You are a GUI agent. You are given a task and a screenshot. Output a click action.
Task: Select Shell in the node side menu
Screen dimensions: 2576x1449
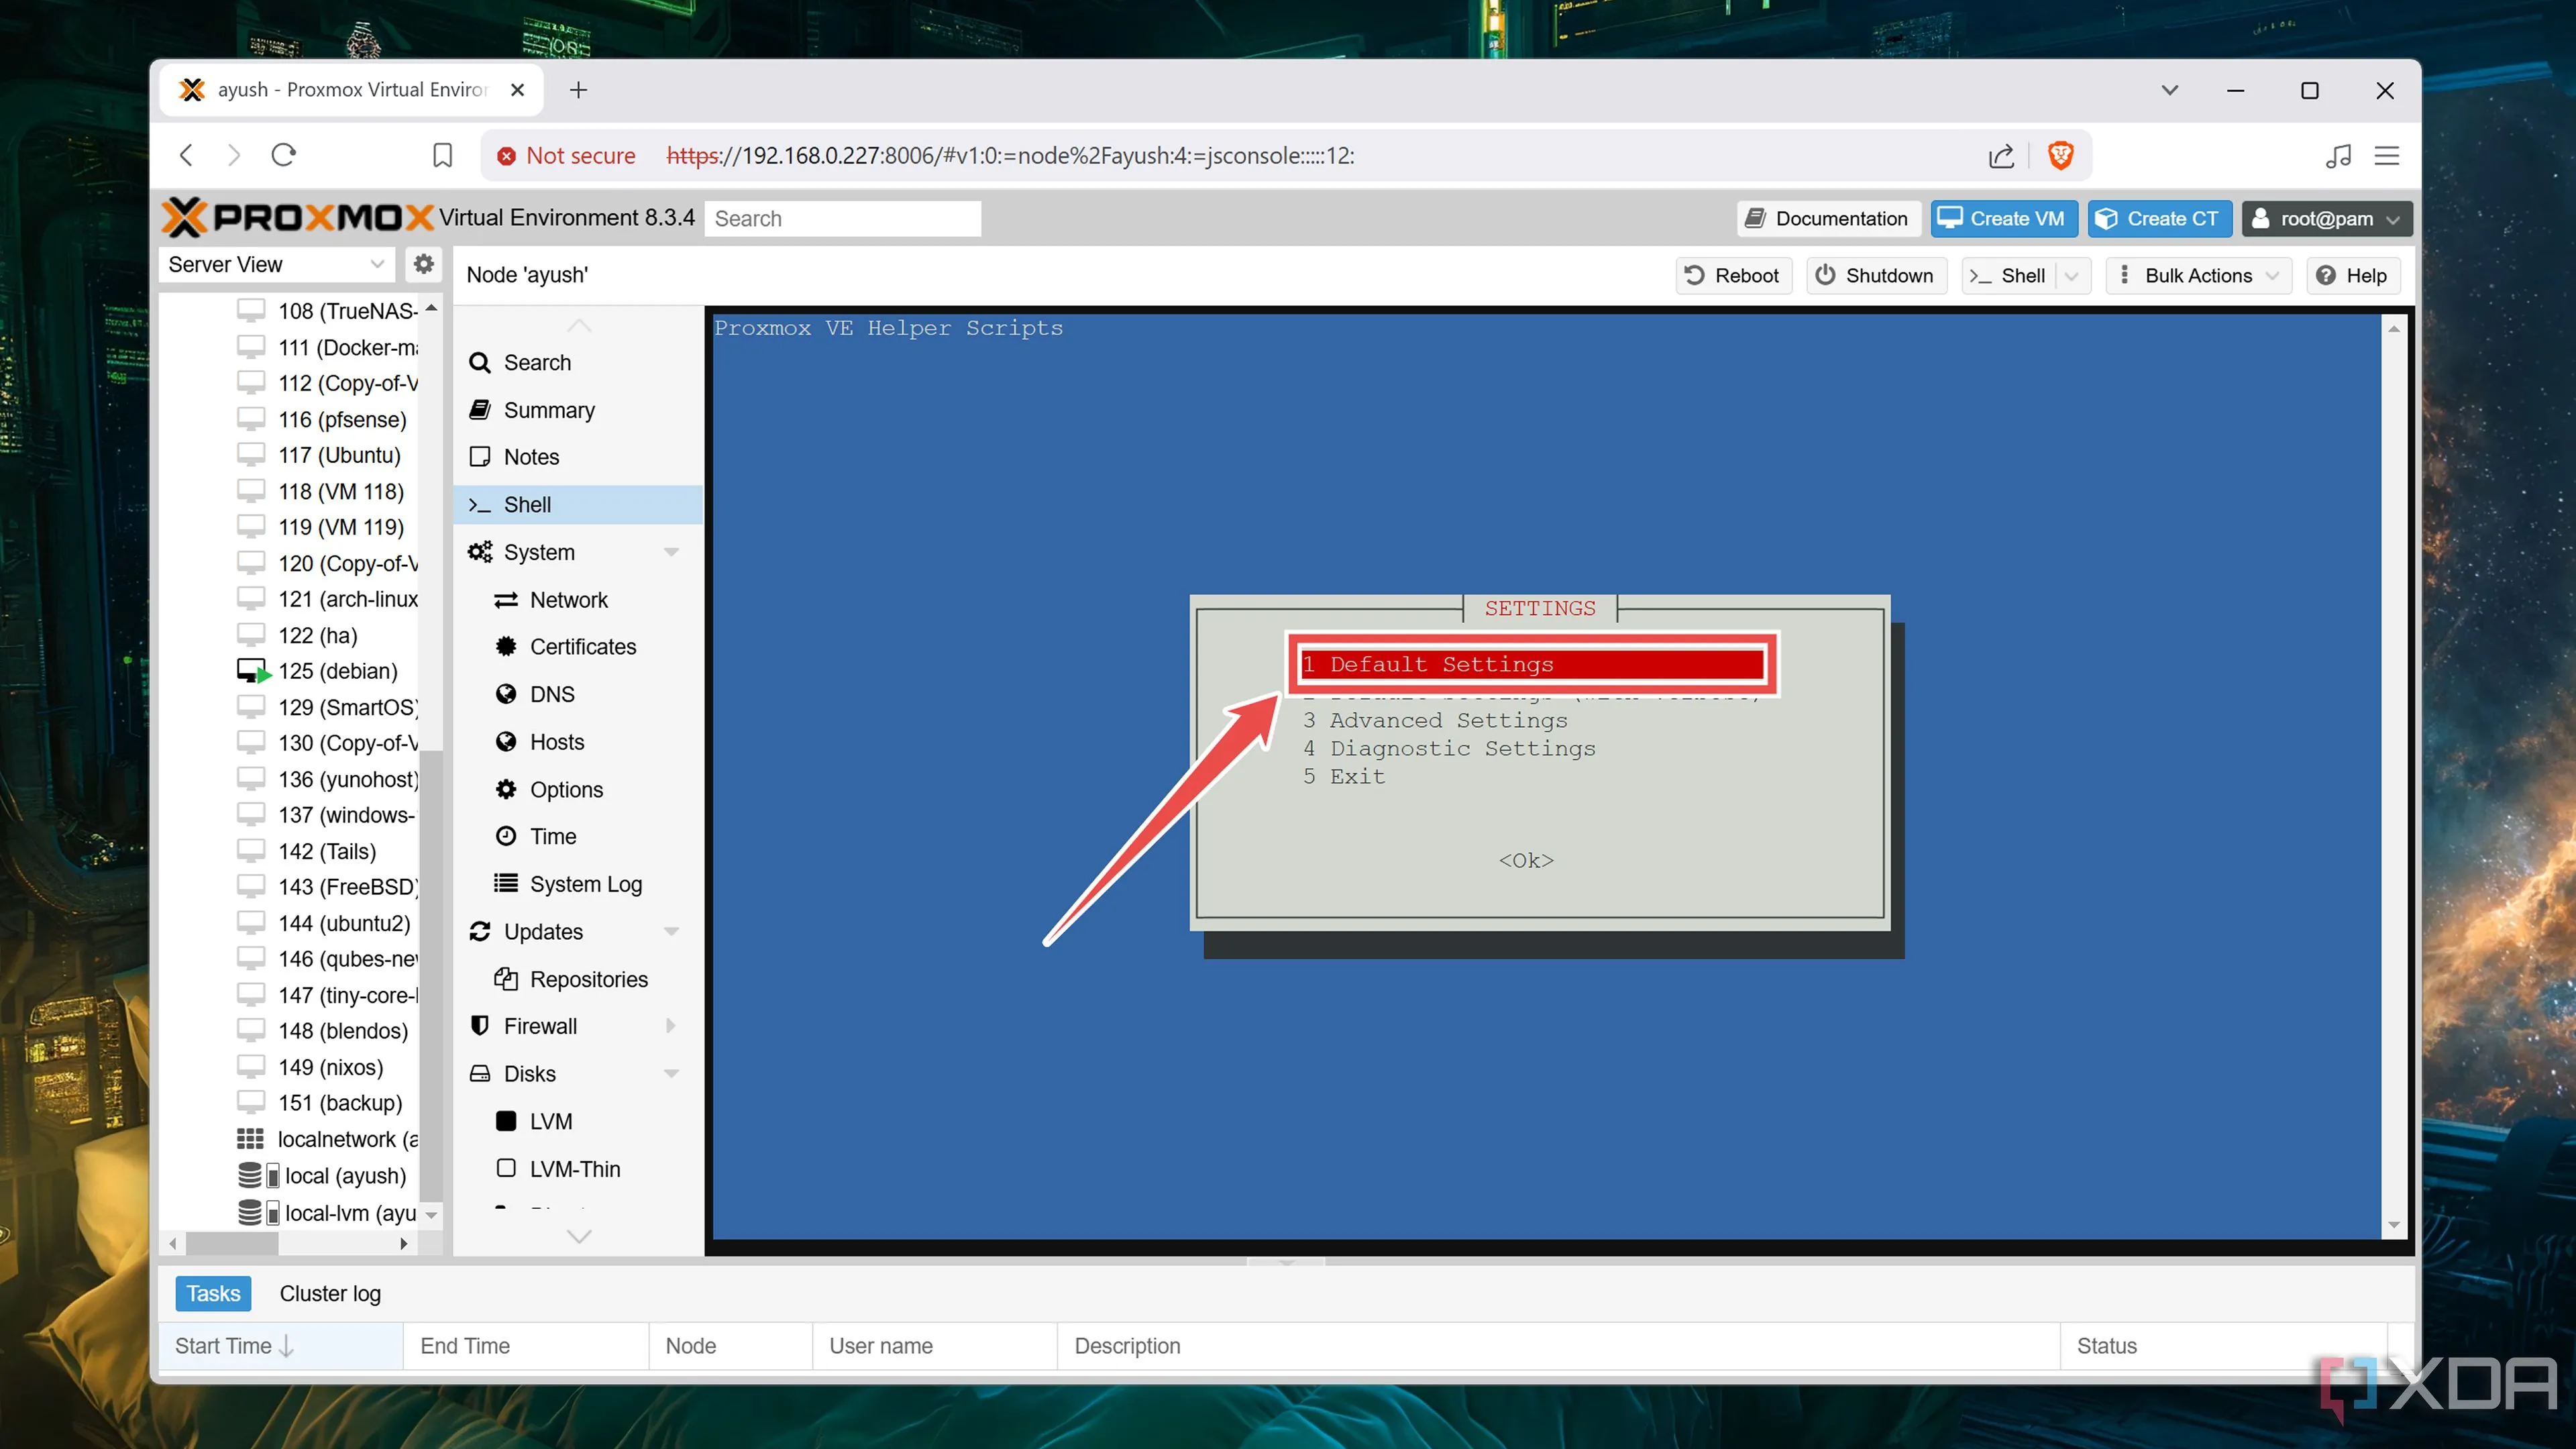pyautogui.click(x=578, y=505)
